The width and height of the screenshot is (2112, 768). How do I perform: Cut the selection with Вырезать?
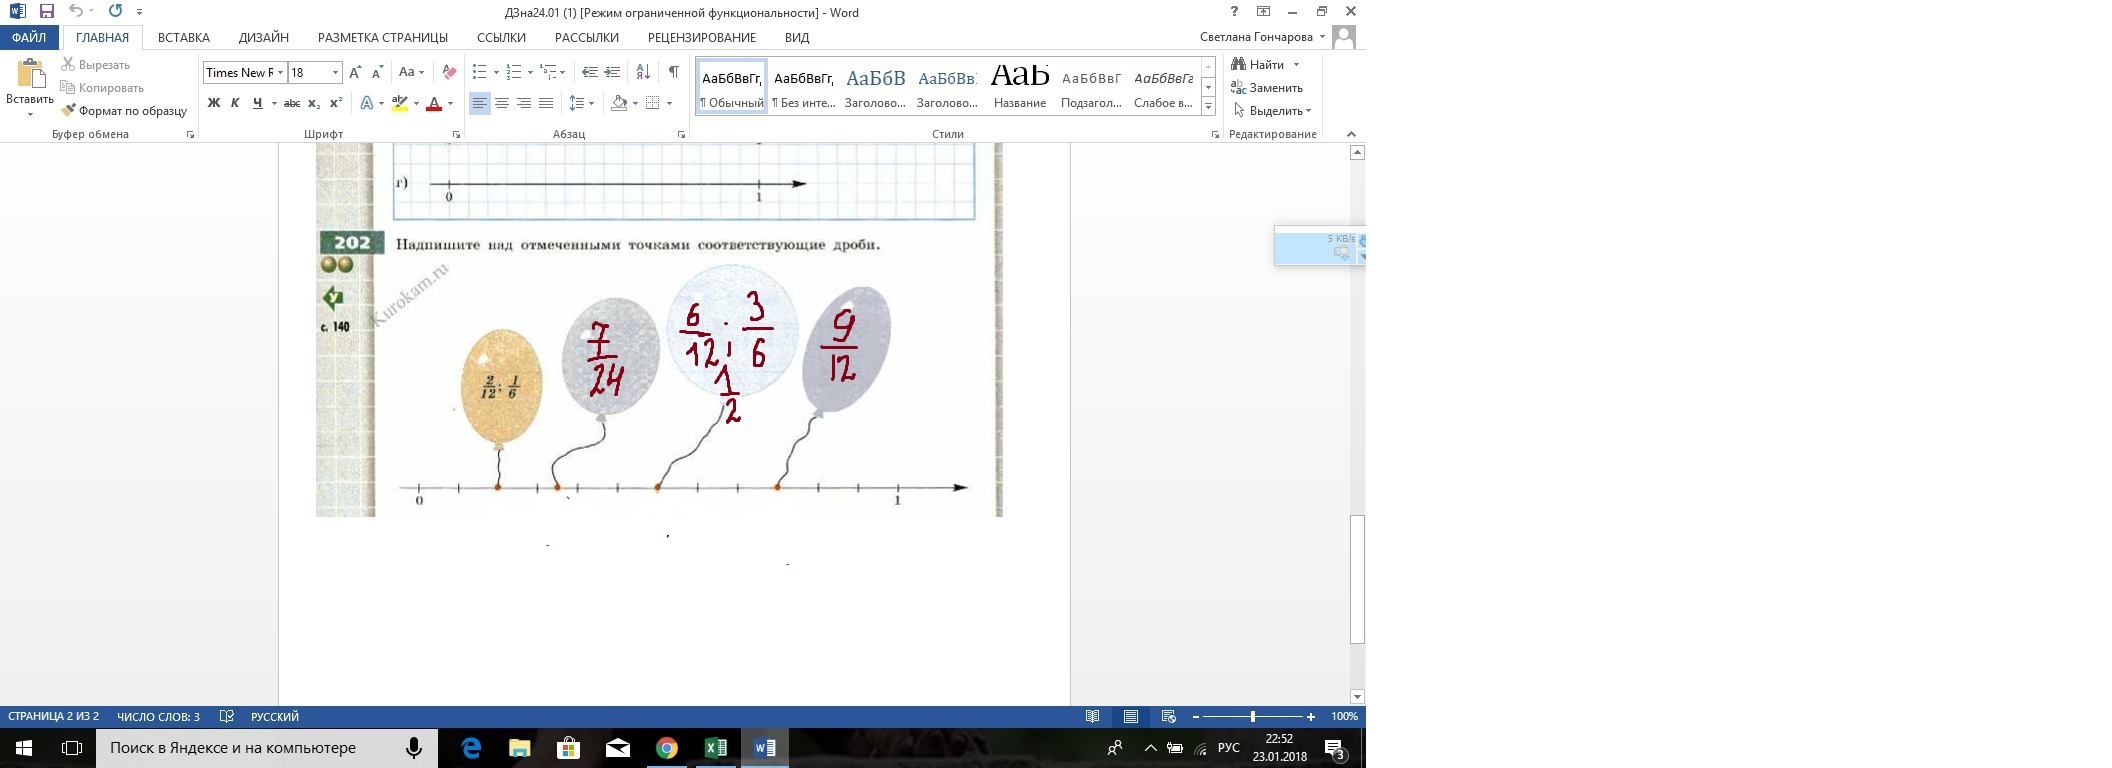96,65
